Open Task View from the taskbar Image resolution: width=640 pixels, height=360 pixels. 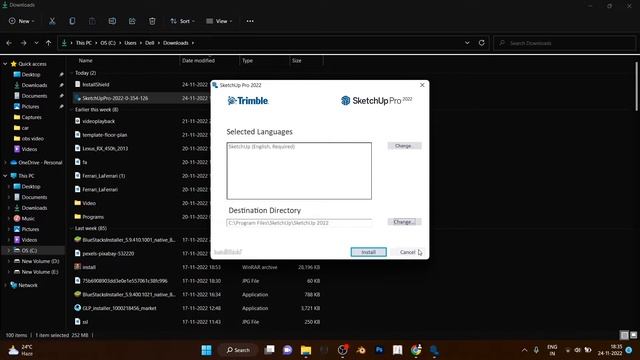click(269, 350)
